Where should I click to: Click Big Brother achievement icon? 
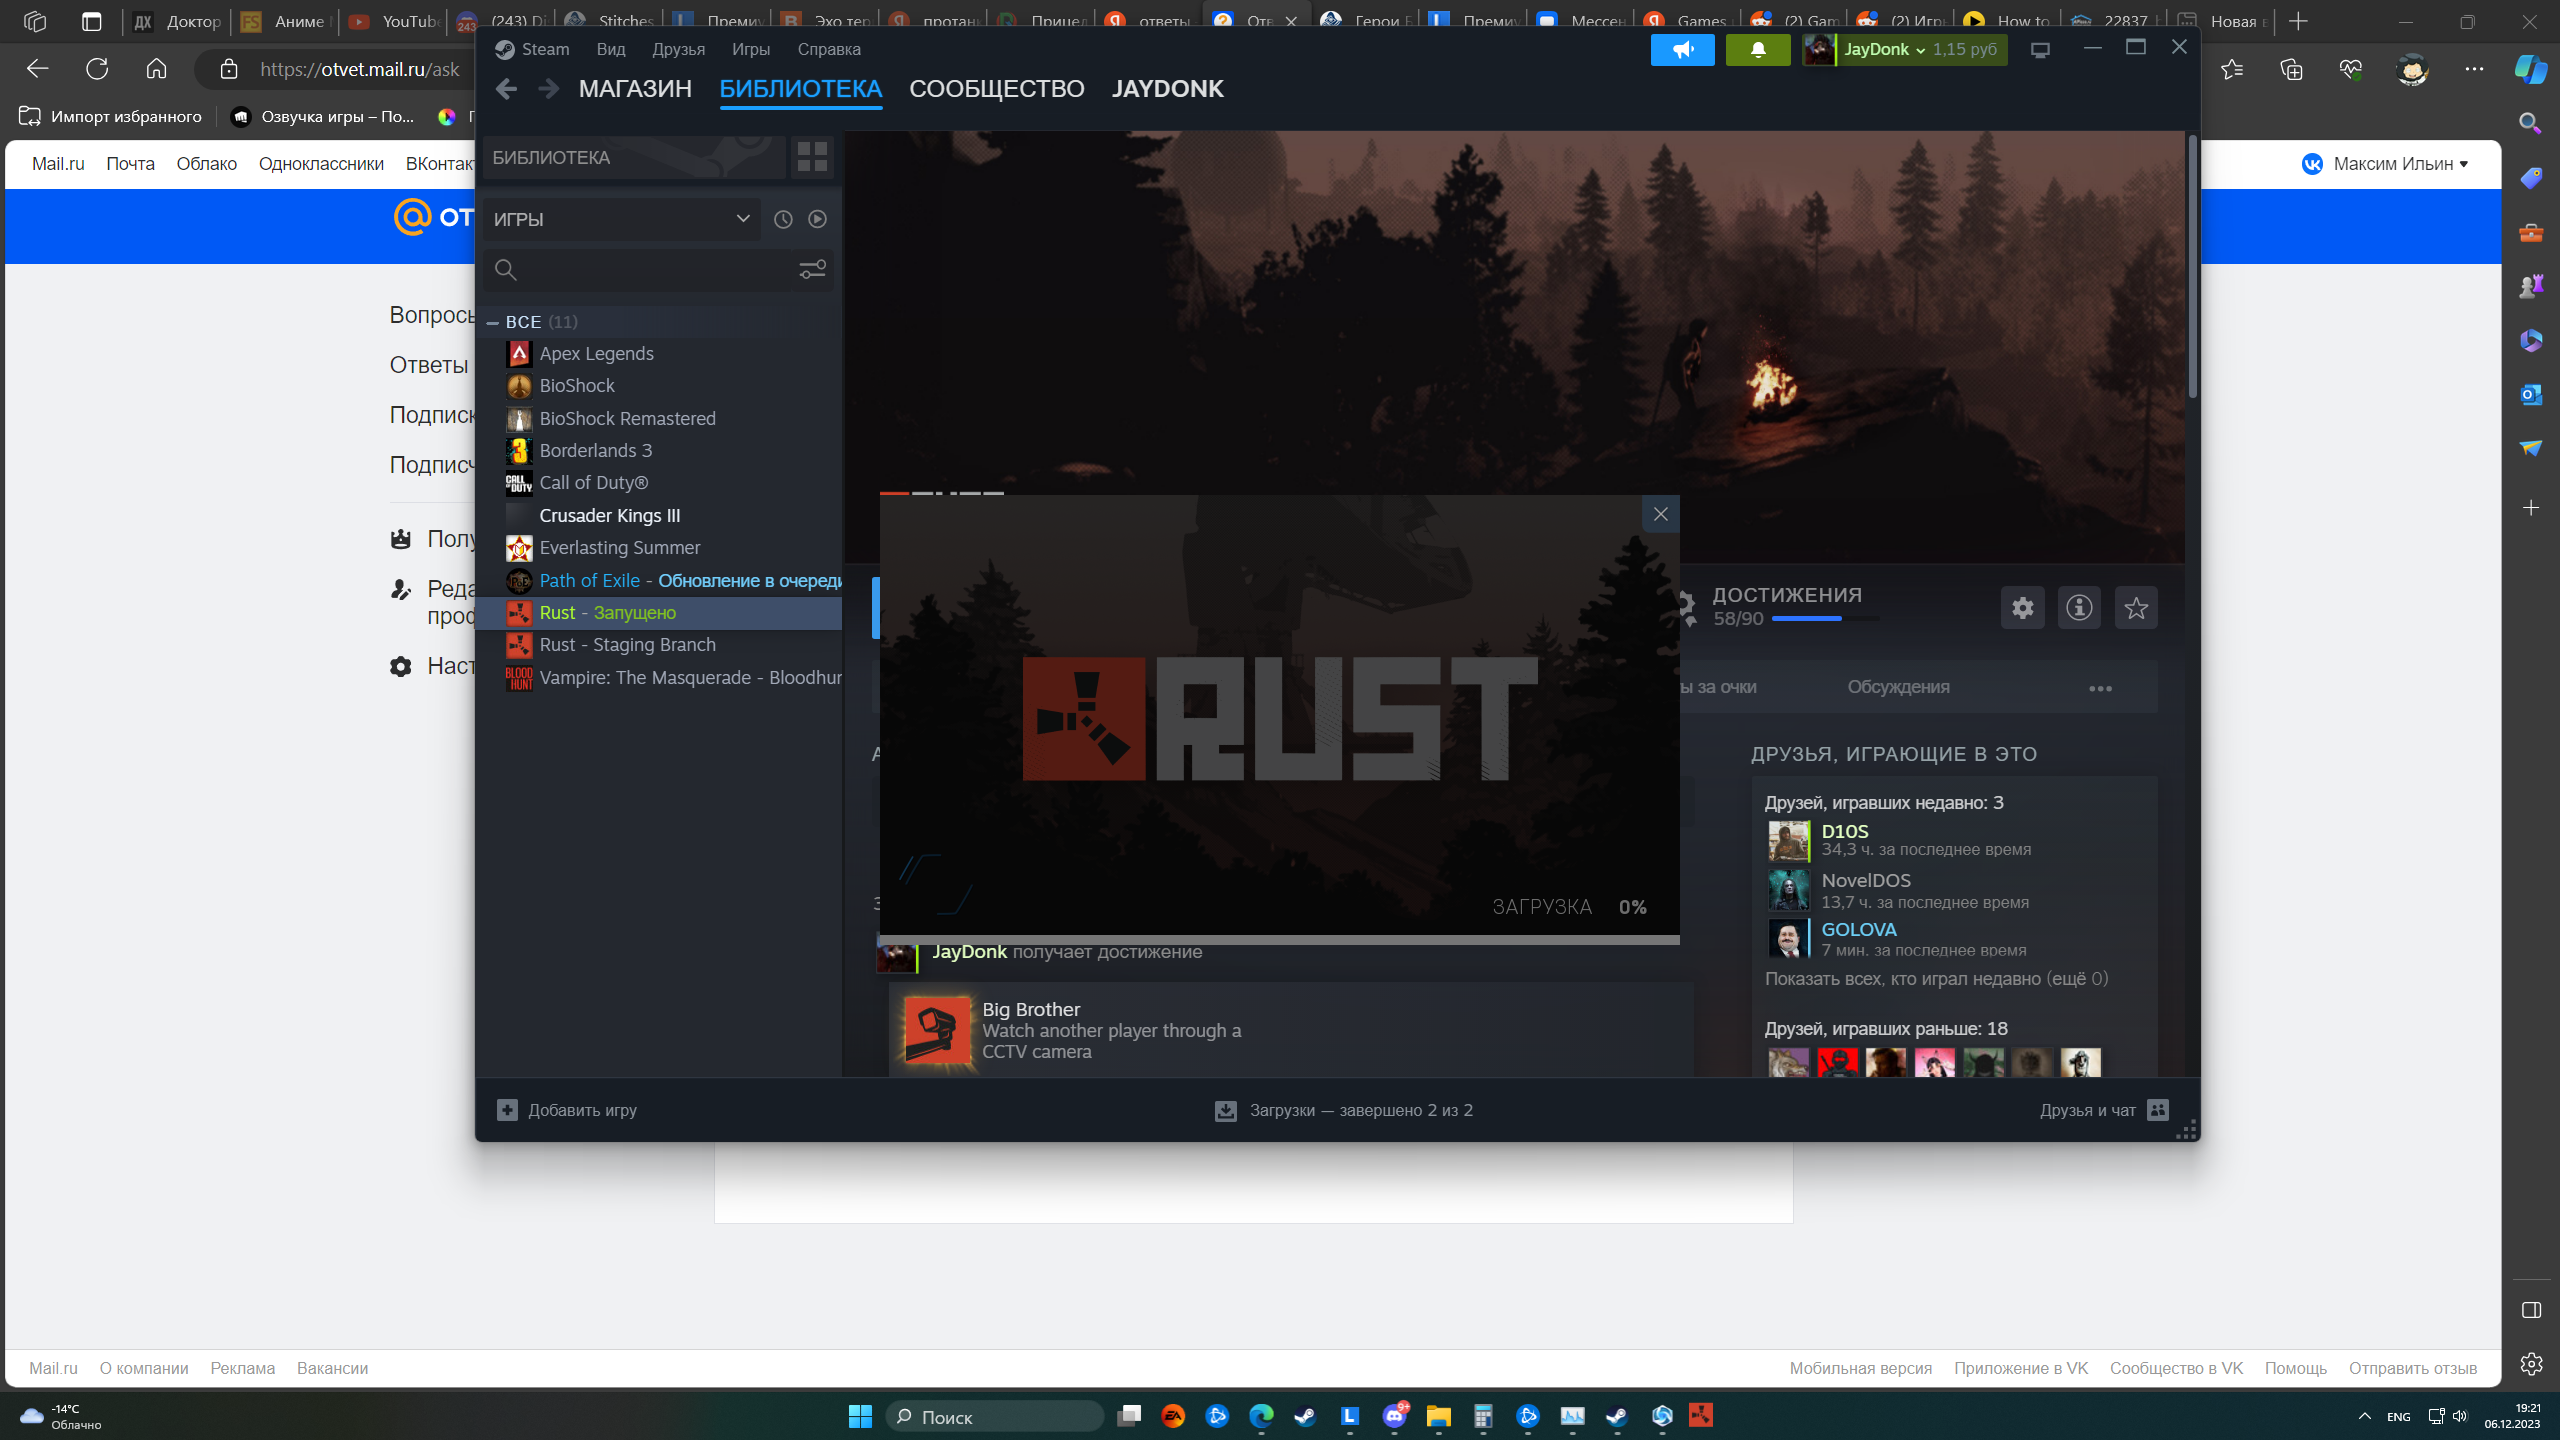click(937, 1029)
